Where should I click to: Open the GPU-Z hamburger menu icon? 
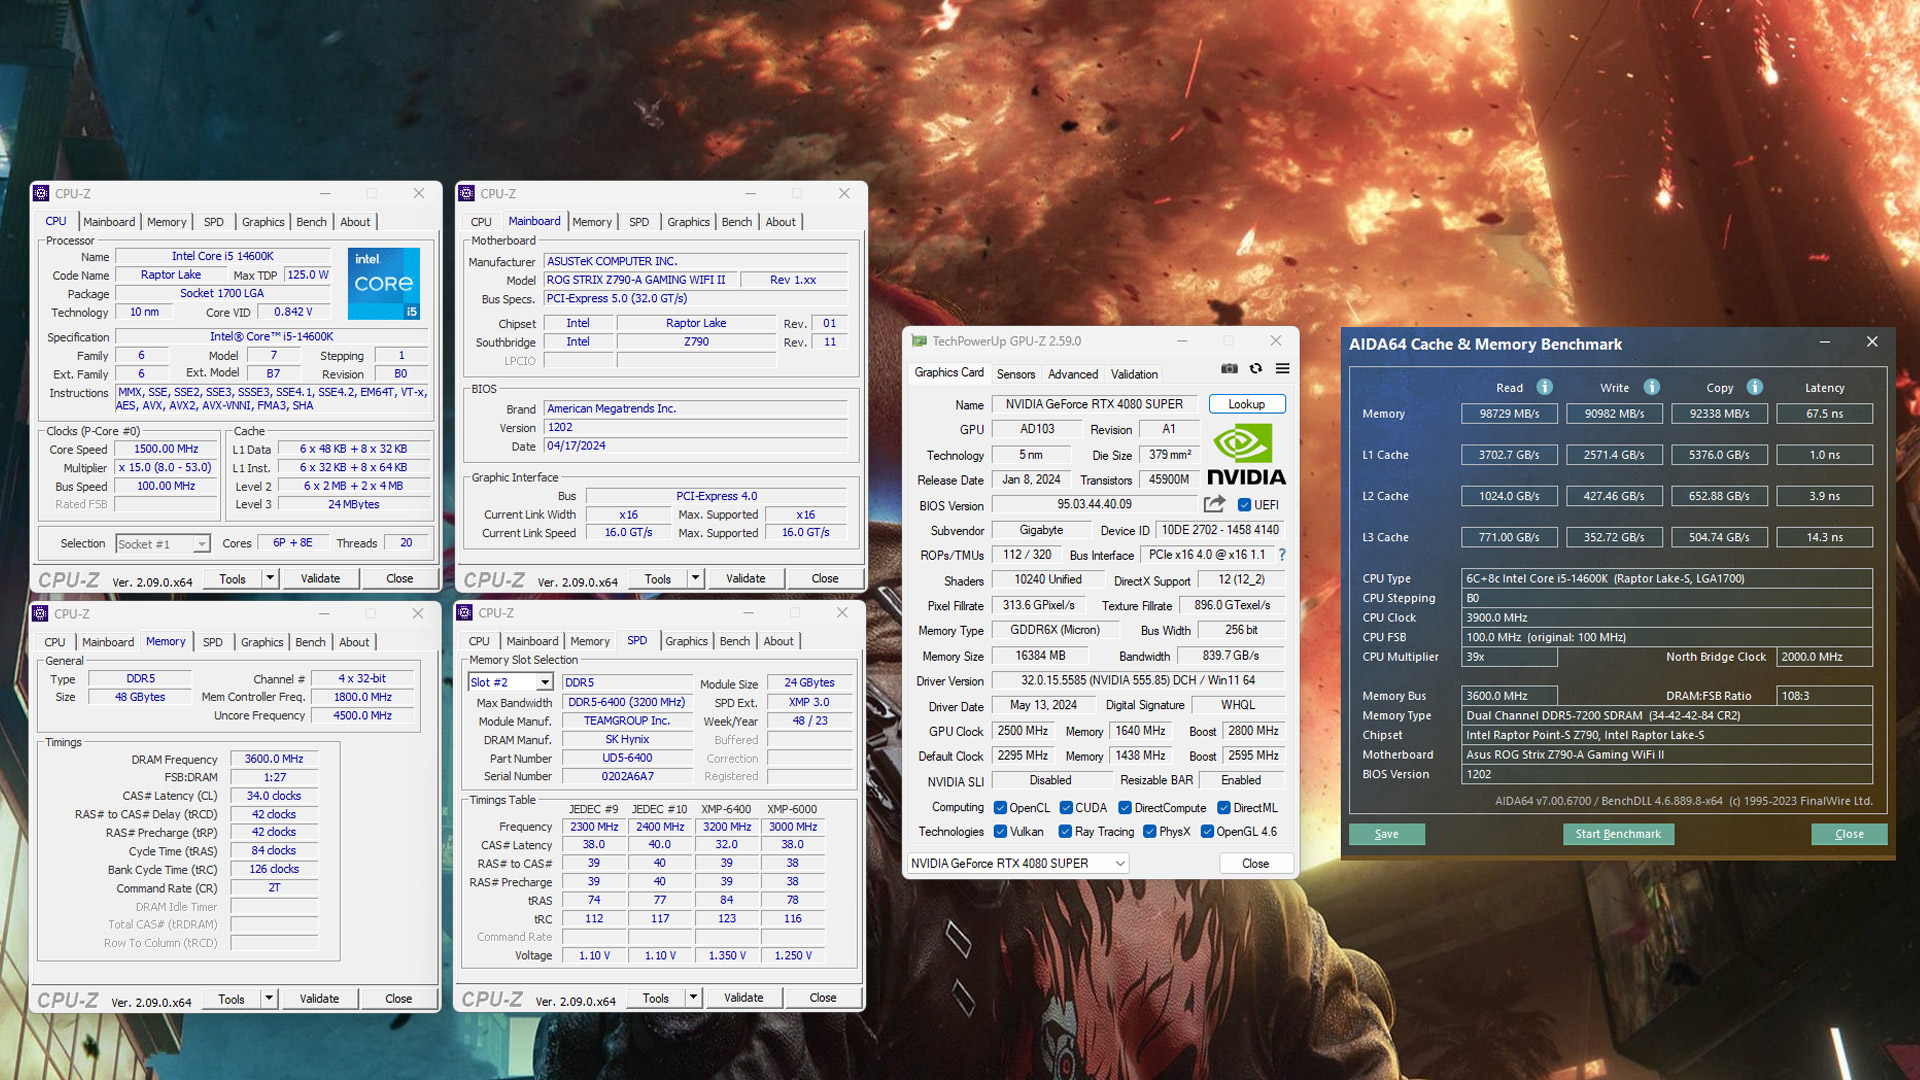pos(1282,369)
